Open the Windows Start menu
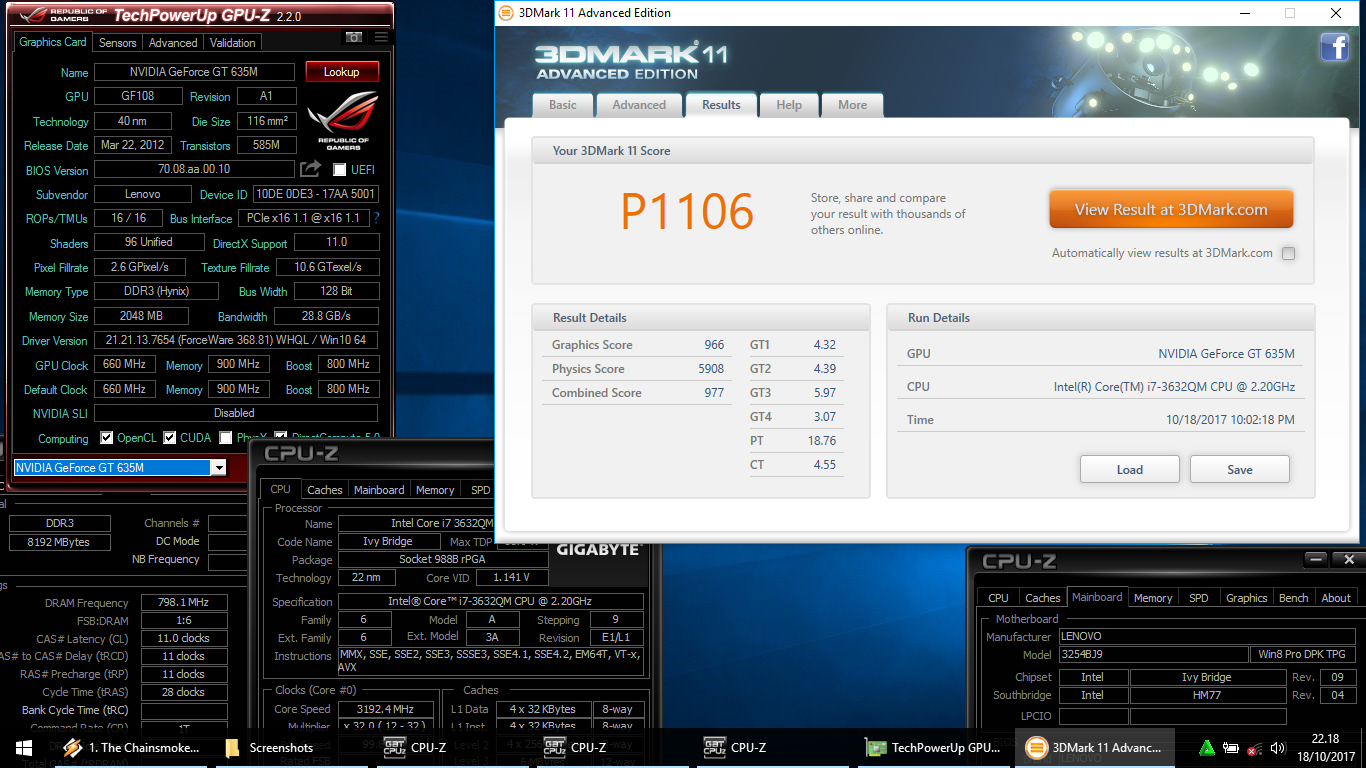This screenshot has width=1366, height=768. point(22,747)
